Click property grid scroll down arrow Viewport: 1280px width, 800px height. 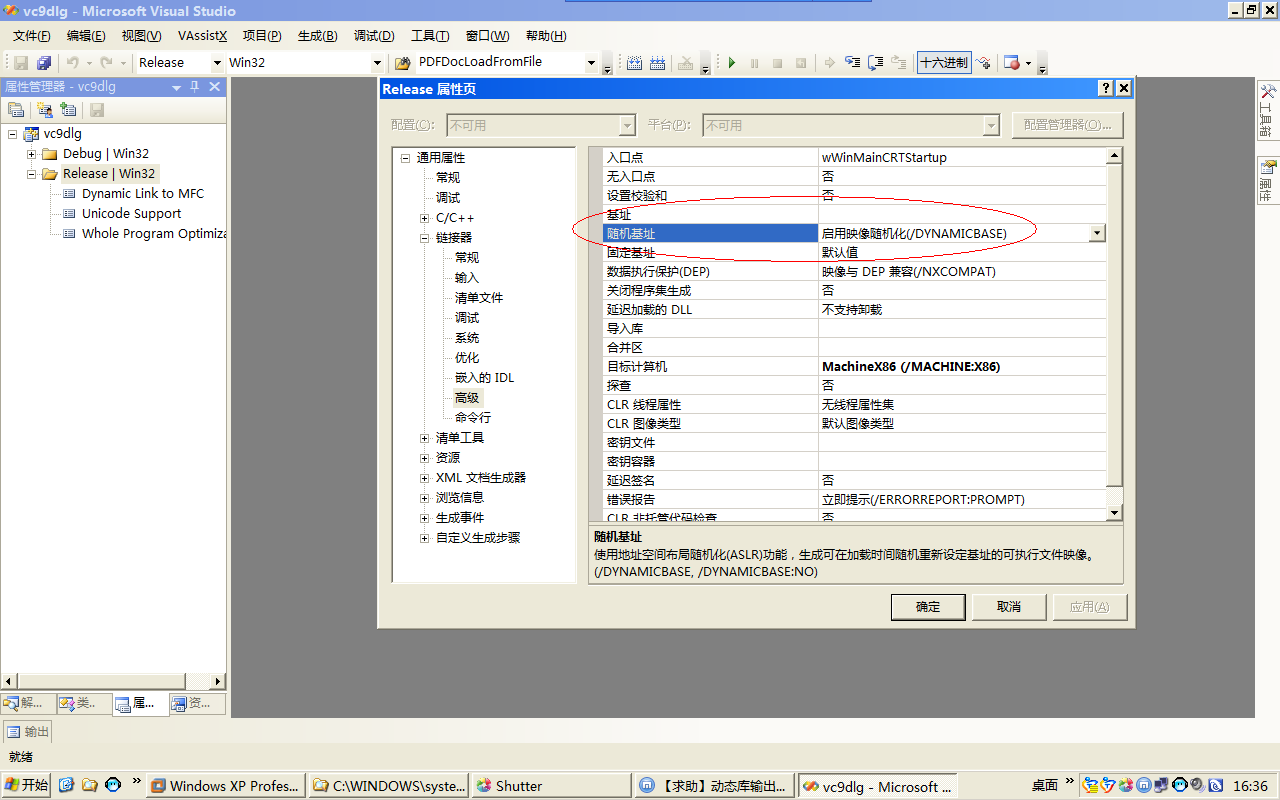tap(1114, 513)
